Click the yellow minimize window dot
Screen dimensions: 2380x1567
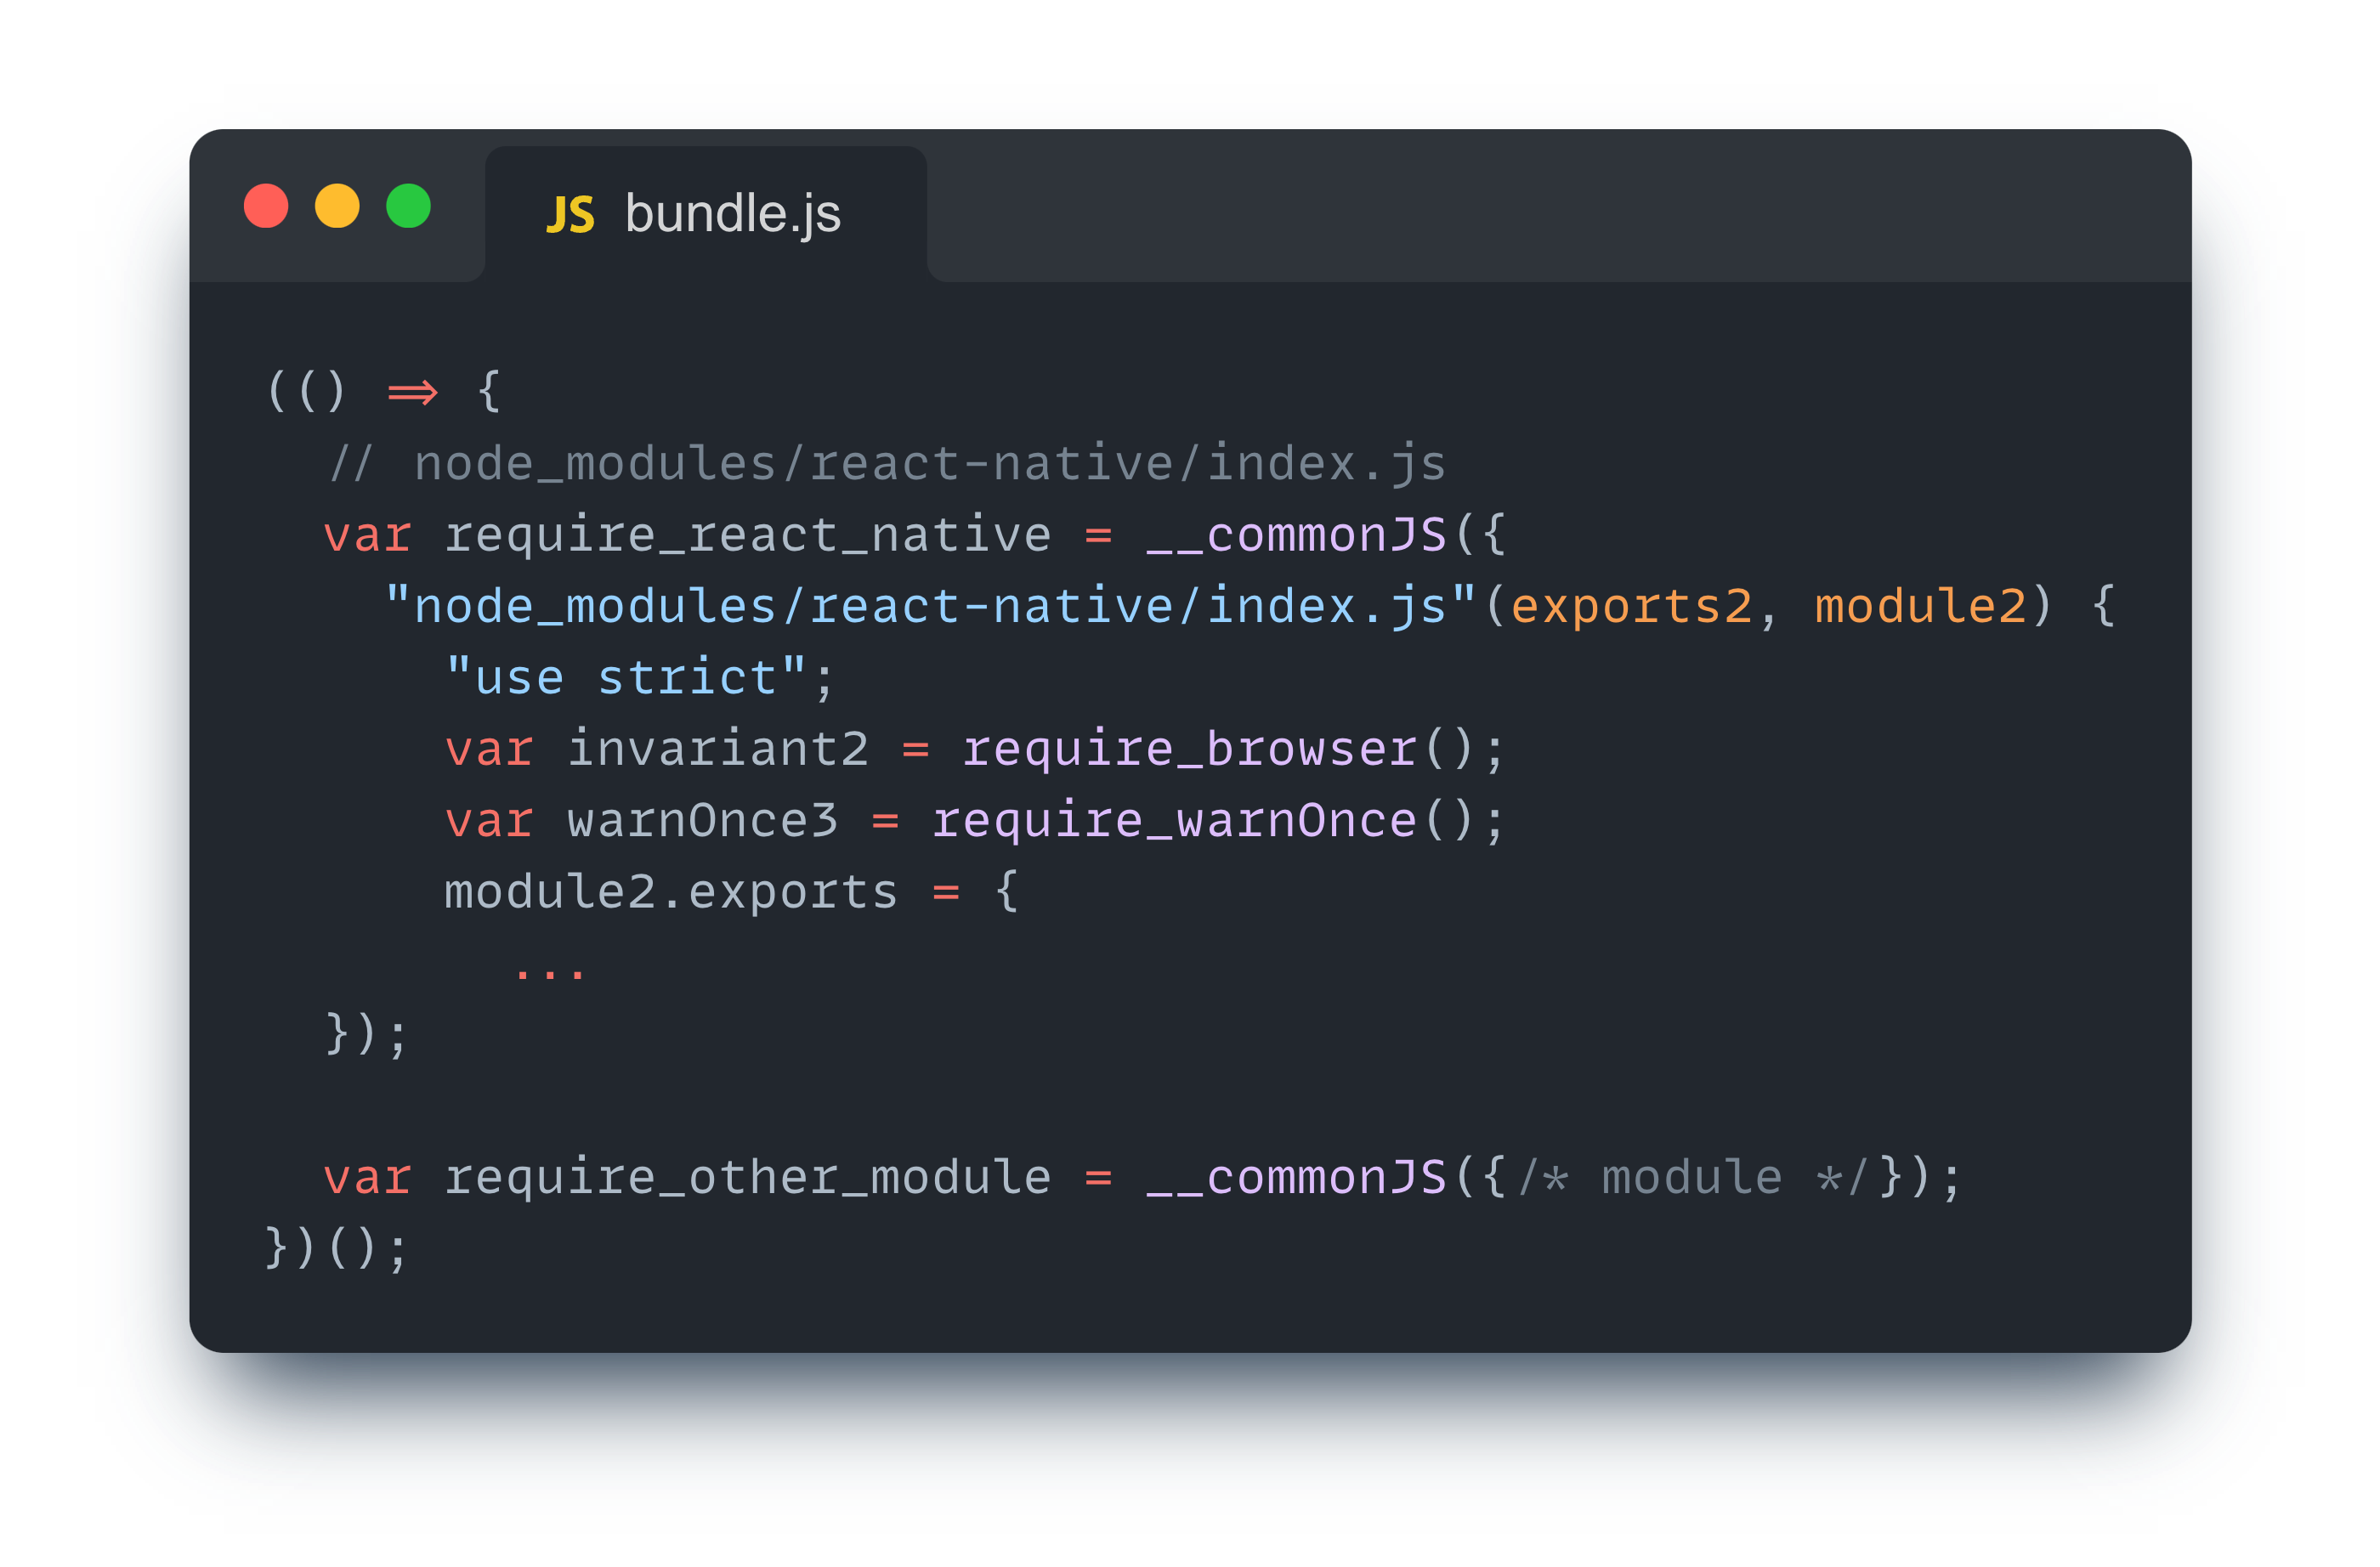coord(337,206)
